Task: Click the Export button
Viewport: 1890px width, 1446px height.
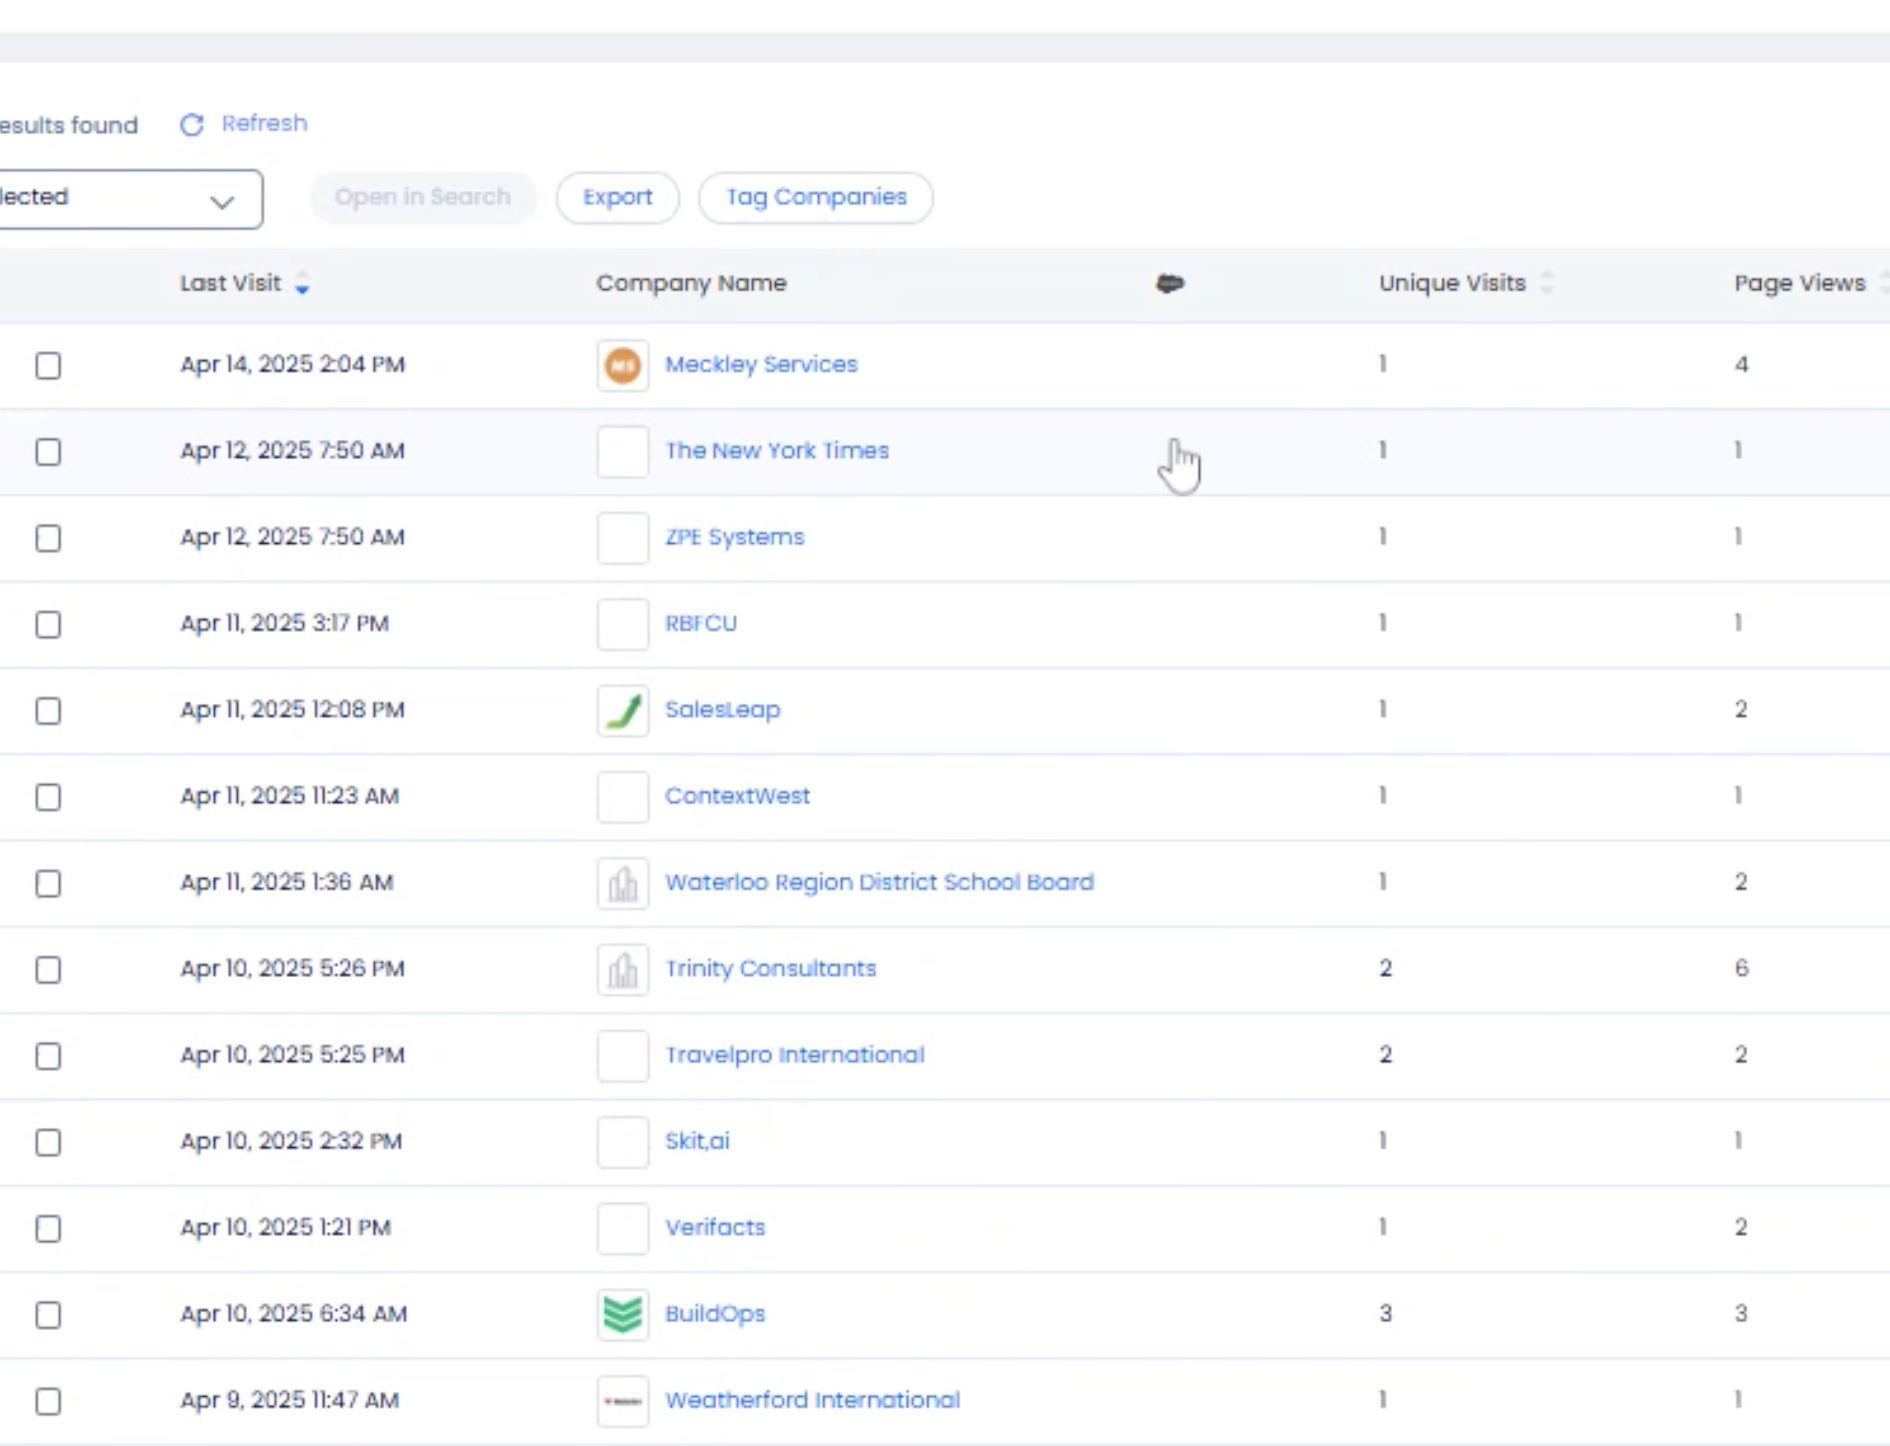Action: pos(617,198)
